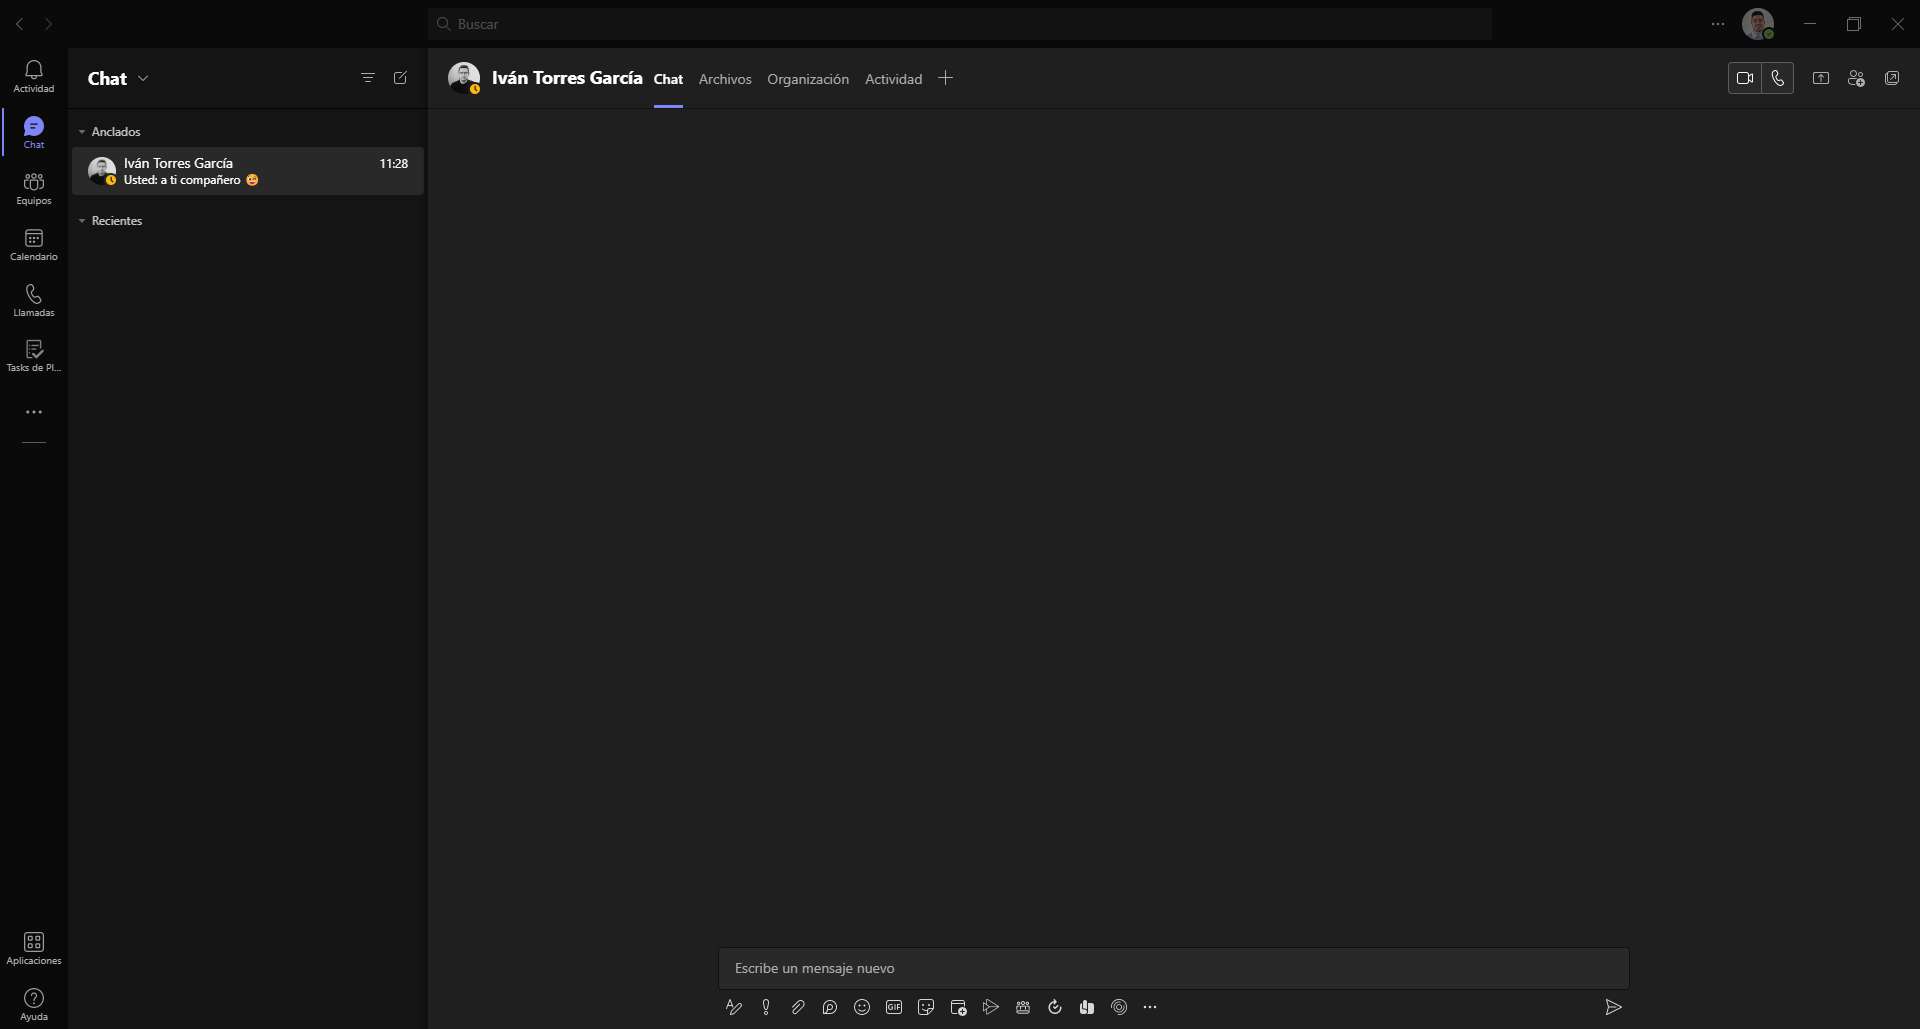Open the sticker picker
The width and height of the screenshot is (1920, 1029).
(926, 1007)
